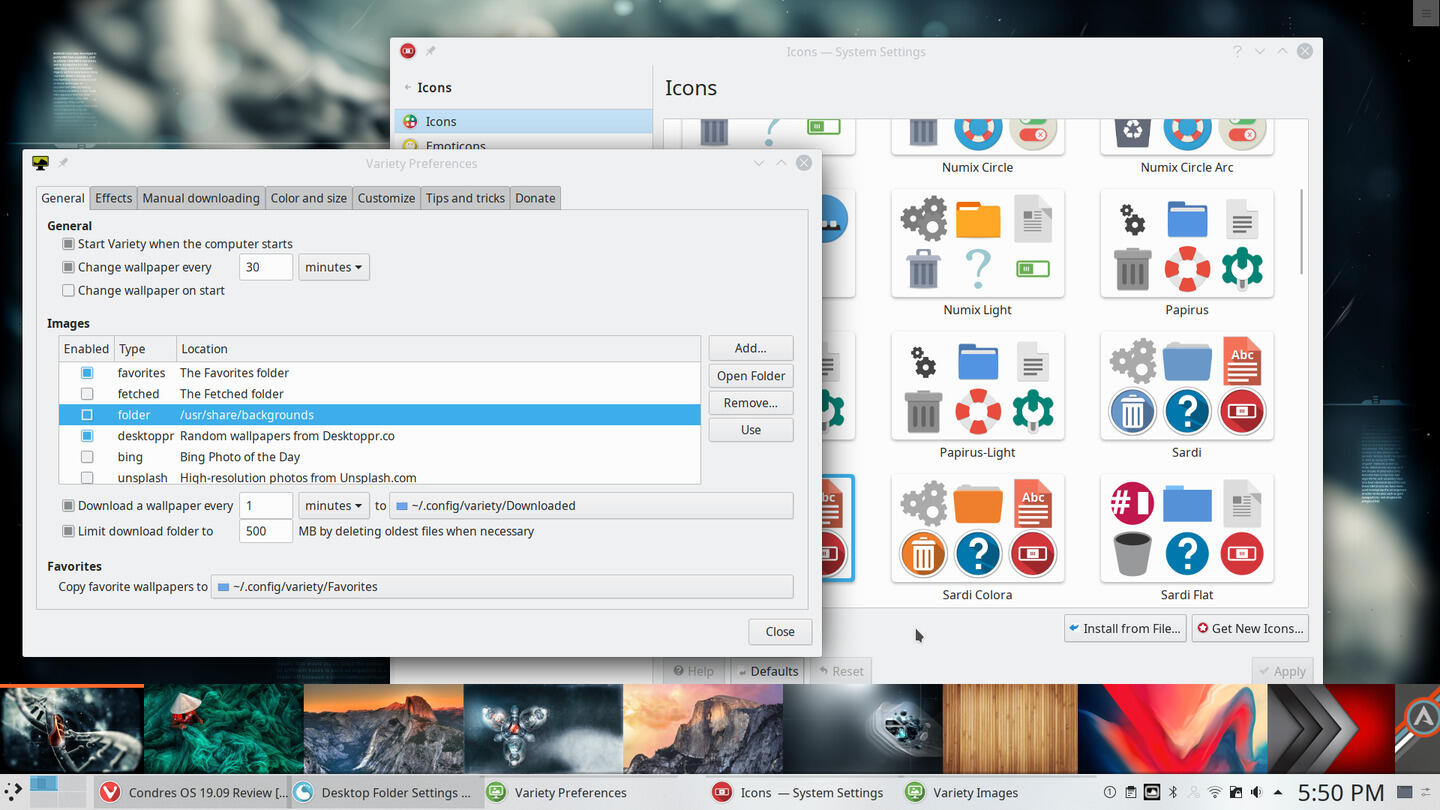The width and height of the screenshot is (1440, 810).
Task: Open the notifications tray icon
Action: pos(1110,793)
